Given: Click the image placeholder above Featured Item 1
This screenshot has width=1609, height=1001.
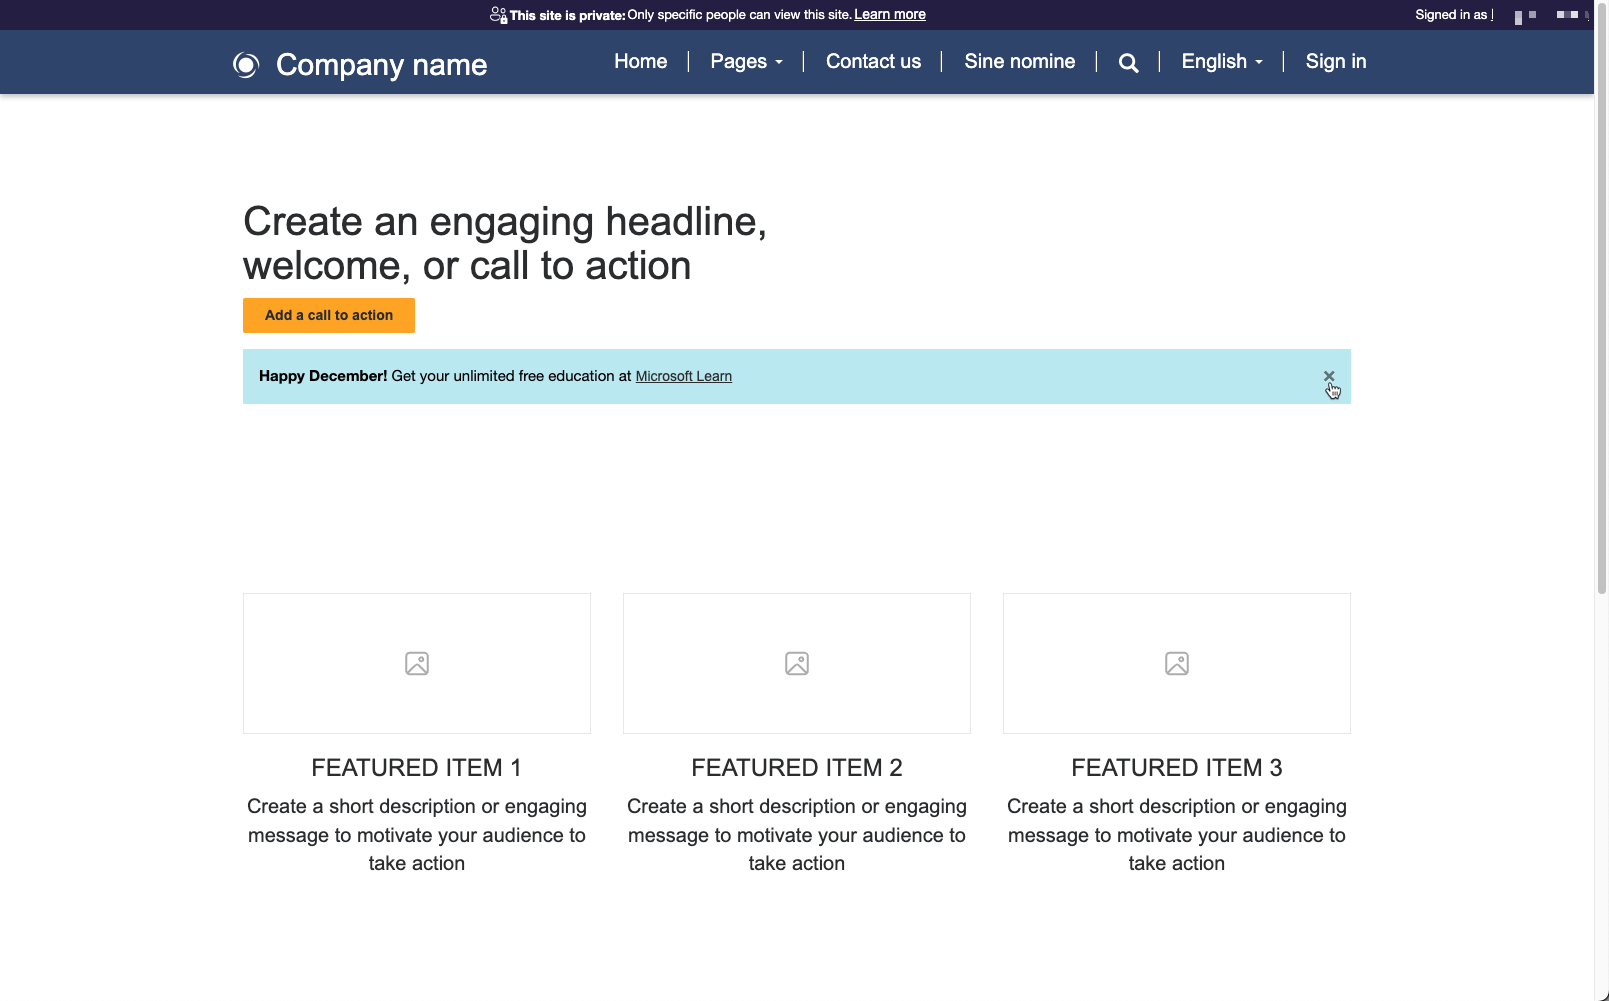Looking at the screenshot, I should tap(416, 663).
